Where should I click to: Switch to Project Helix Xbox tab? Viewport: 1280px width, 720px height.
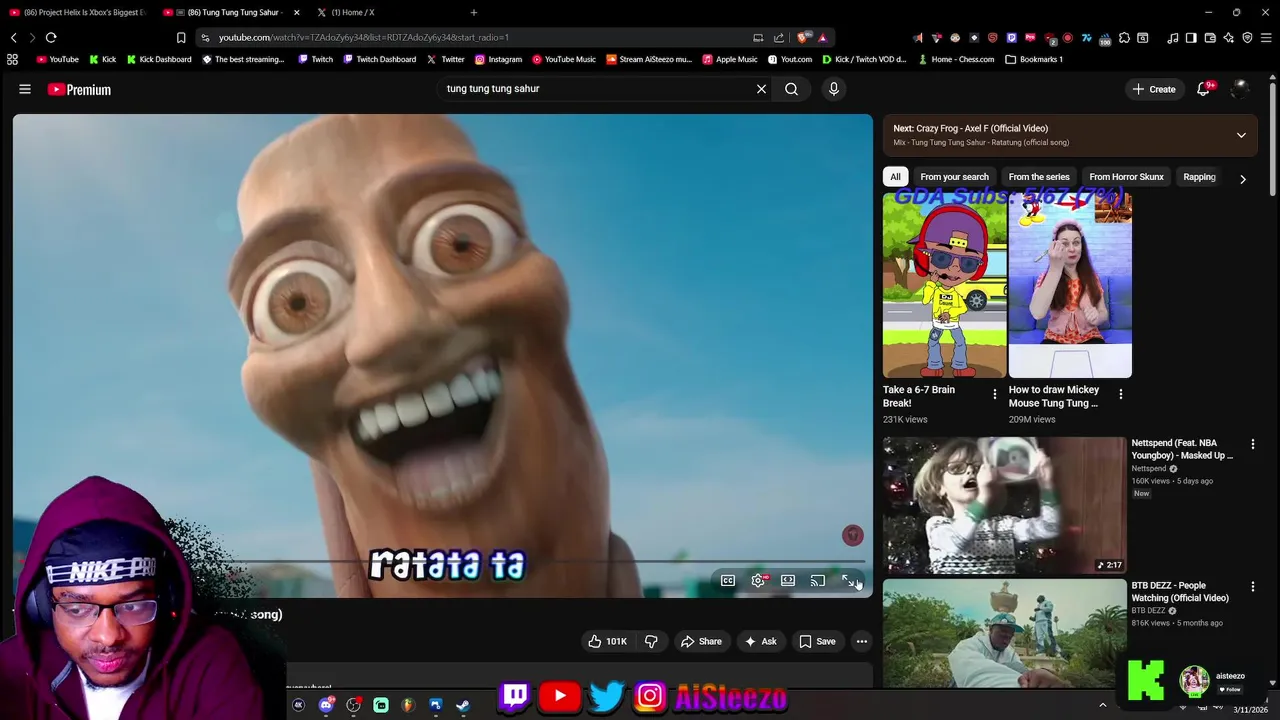click(78, 12)
